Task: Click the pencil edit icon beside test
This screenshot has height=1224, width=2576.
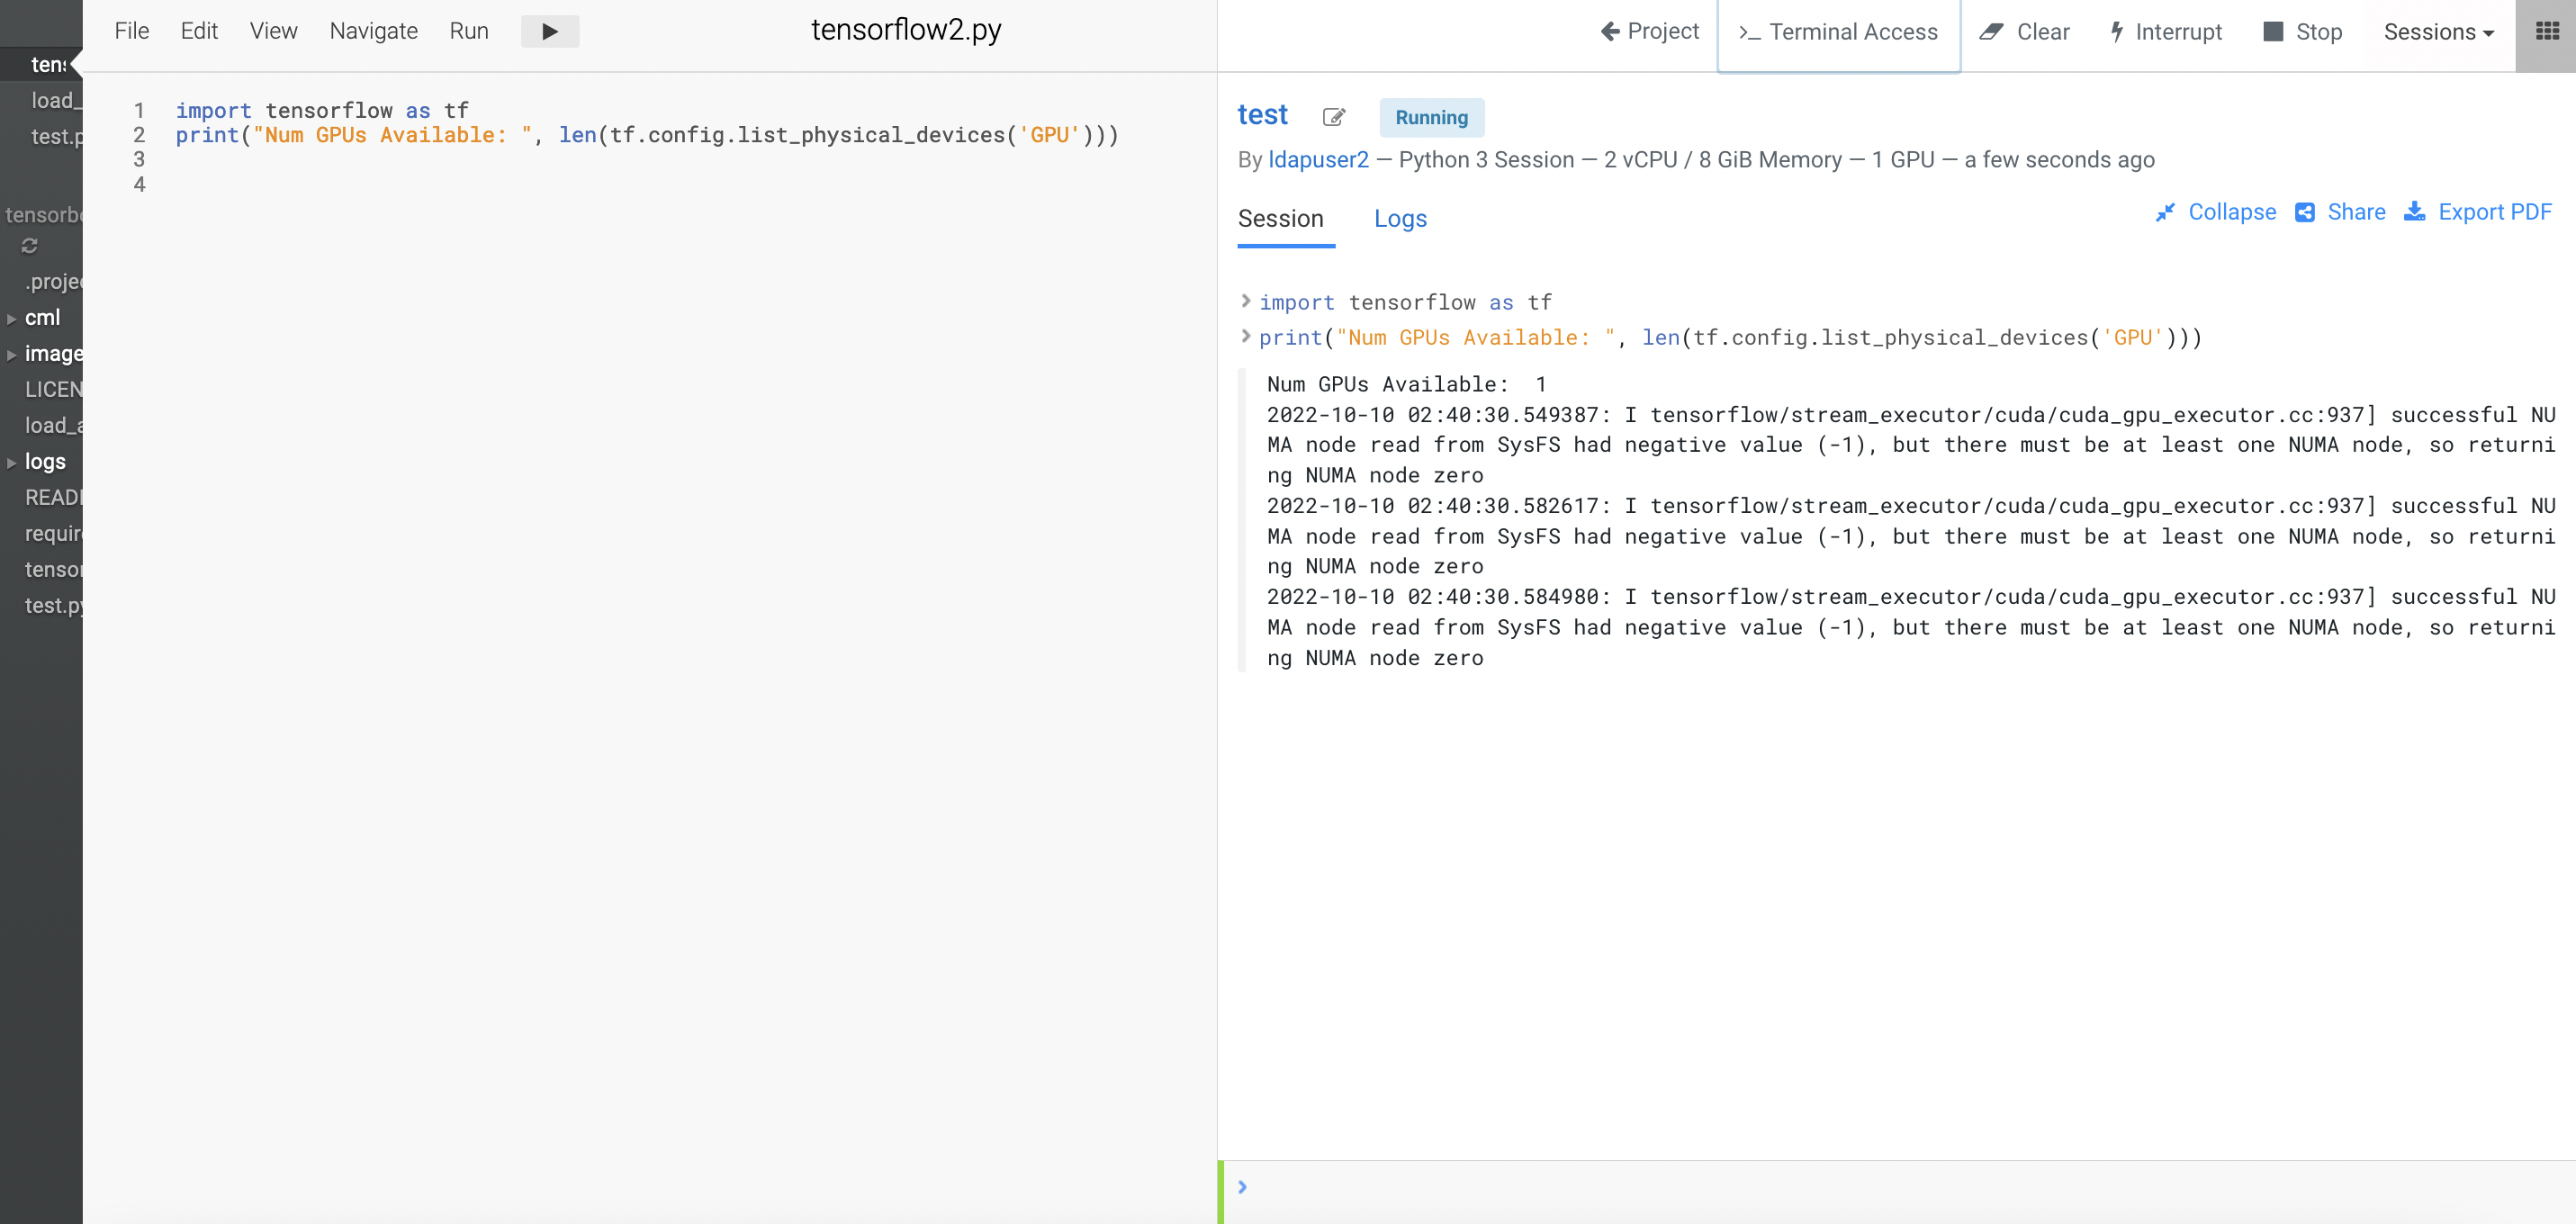Action: coord(1333,117)
